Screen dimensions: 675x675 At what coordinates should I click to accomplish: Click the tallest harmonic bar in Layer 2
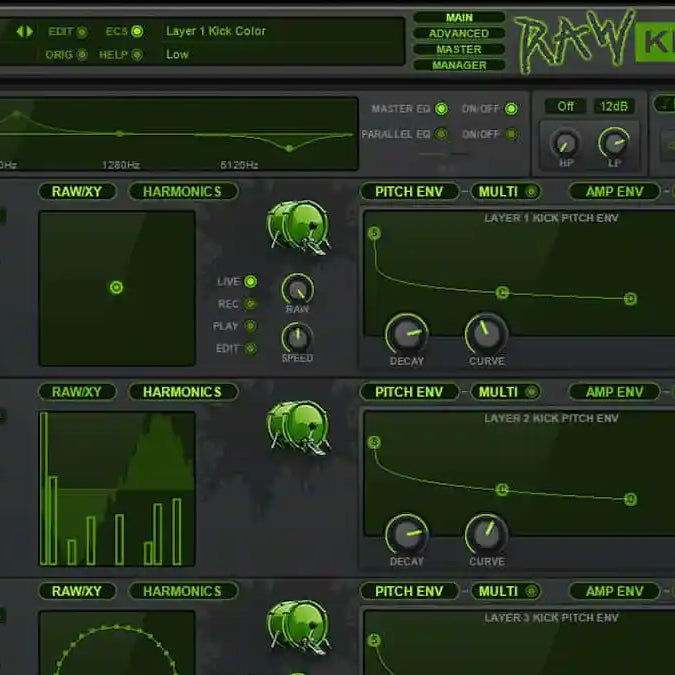(43, 488)
